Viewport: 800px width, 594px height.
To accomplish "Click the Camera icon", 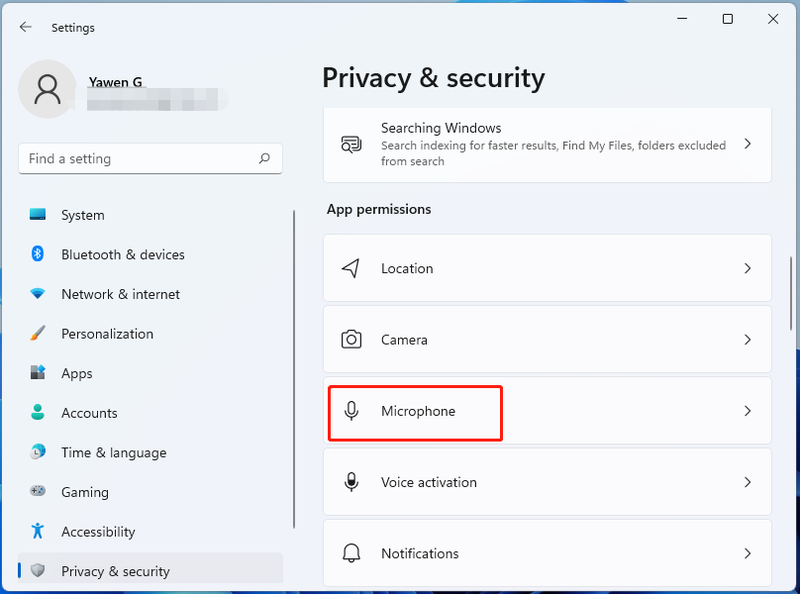I will 351,339.
